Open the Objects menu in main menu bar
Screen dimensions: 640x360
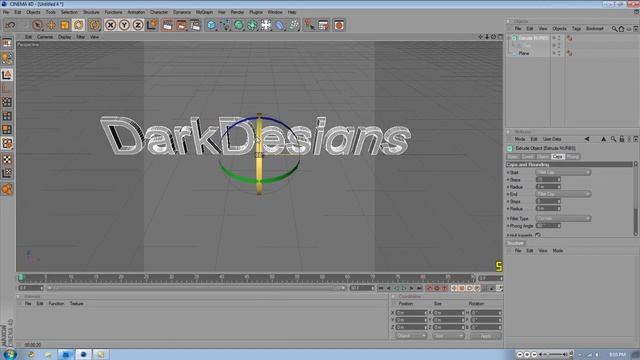pos(33,12)
